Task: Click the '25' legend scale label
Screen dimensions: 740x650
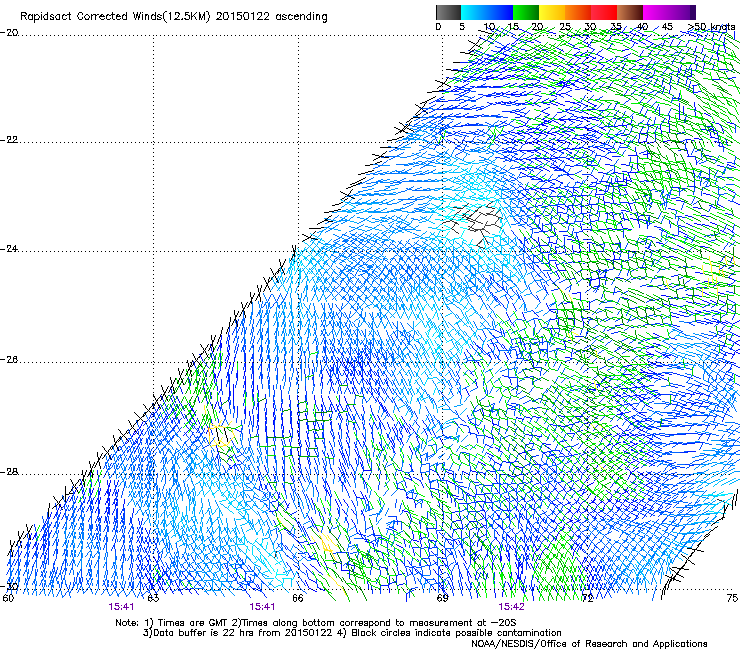Action: coord(565,27)
